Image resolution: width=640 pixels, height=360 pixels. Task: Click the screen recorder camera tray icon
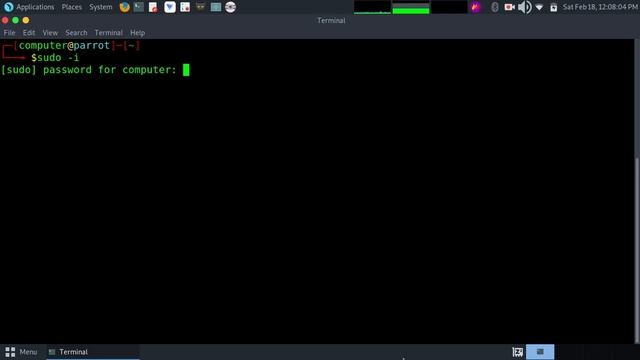pyautogui.click(x=509, y=7)
